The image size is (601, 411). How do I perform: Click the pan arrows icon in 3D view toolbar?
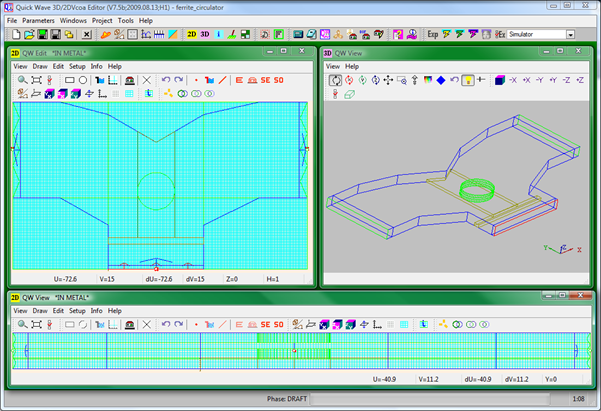pyautogui.click(x=388, y=79)
